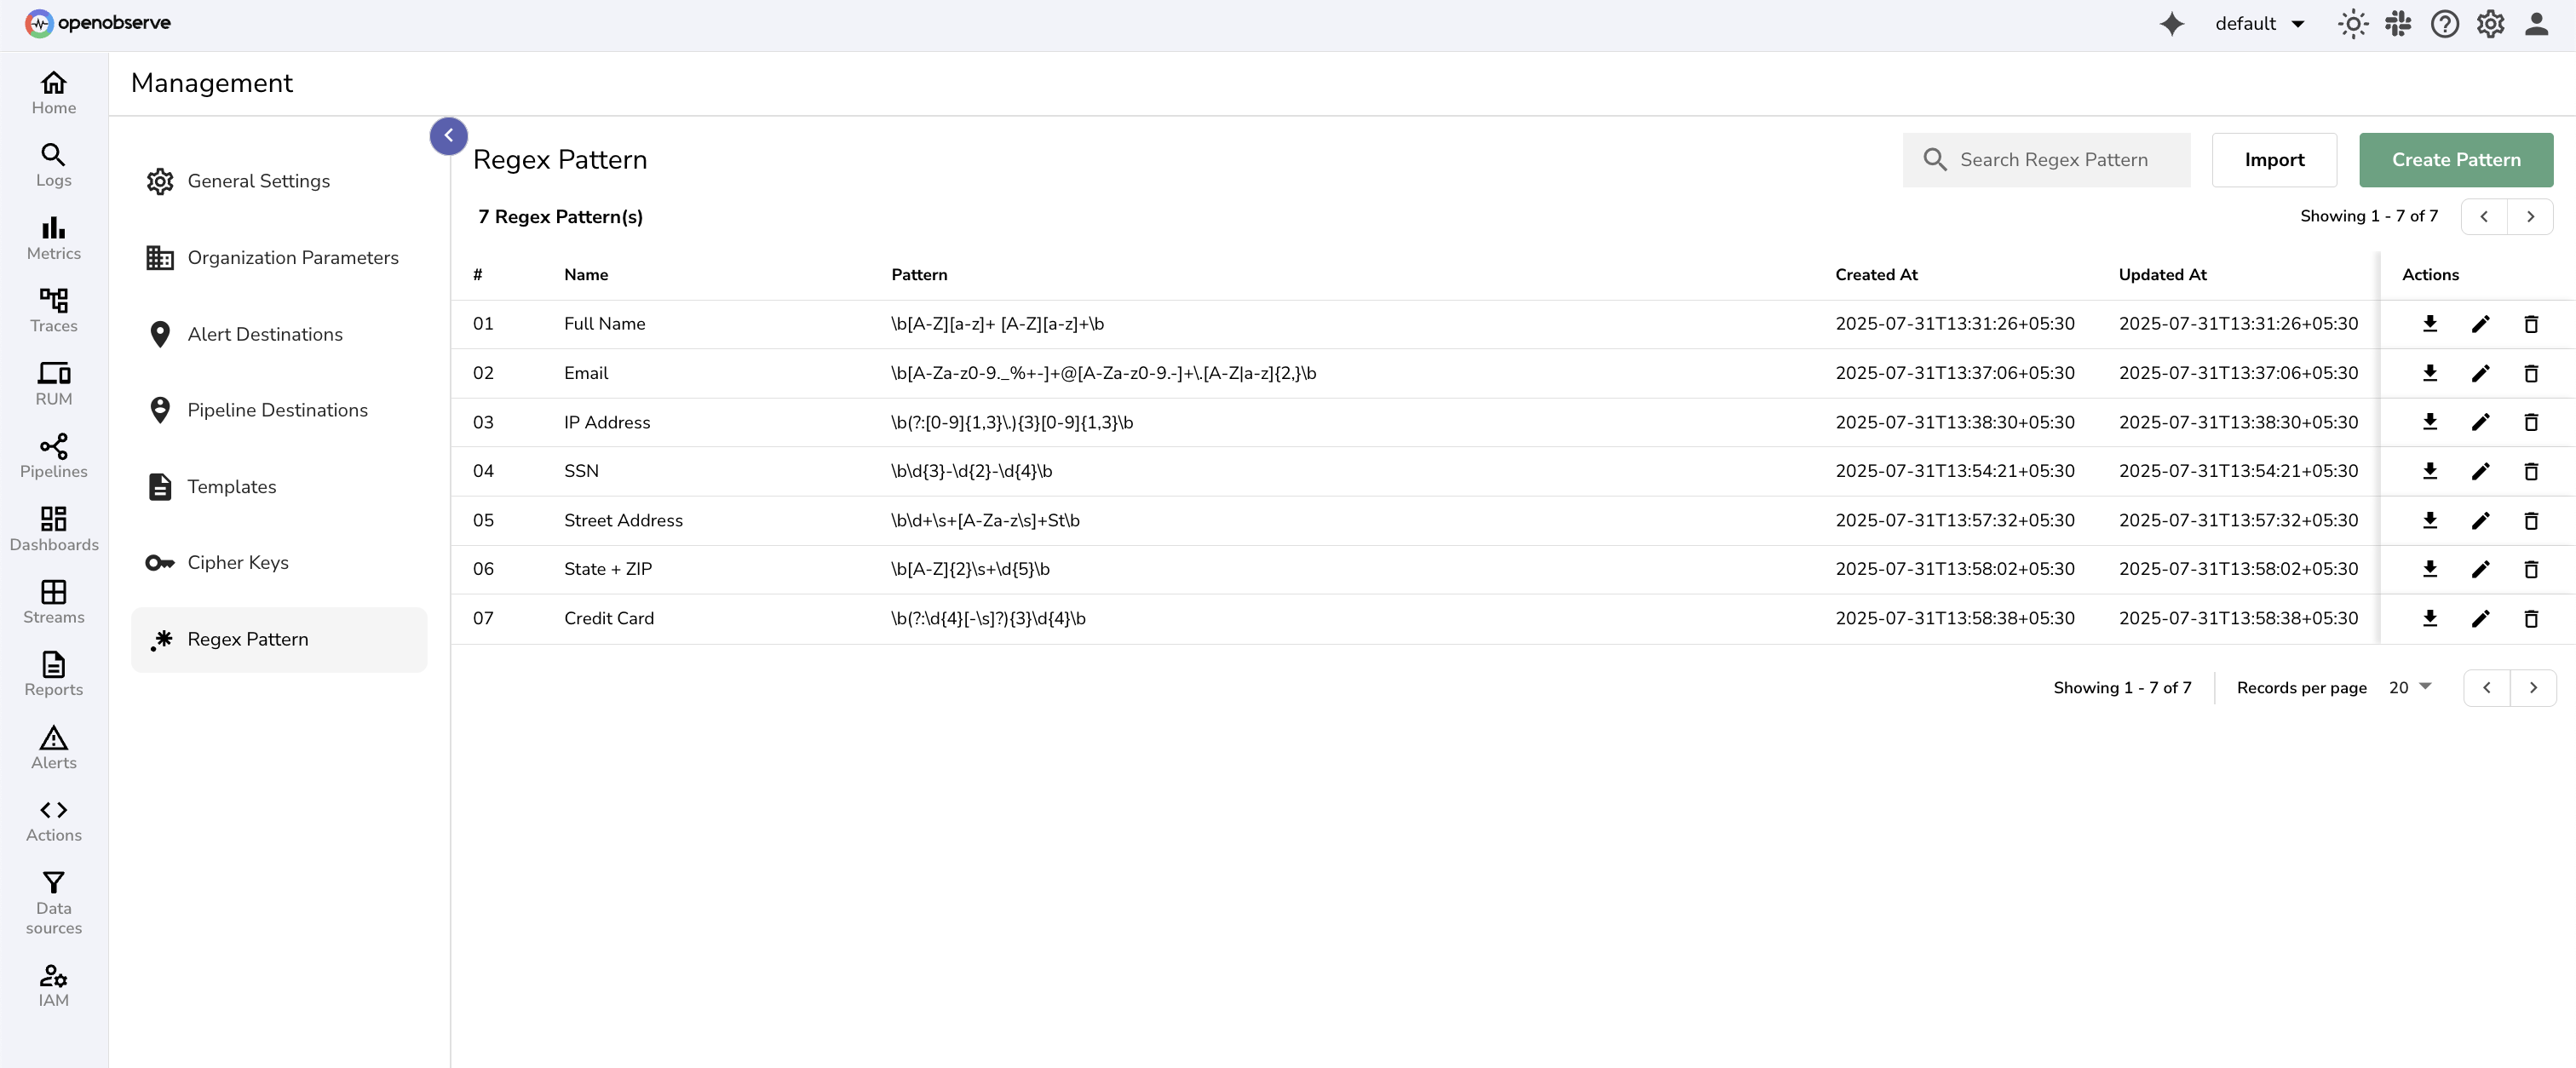
Task: Go to previous page at top
Action: pyautogui.click(x=2484, y=217)
